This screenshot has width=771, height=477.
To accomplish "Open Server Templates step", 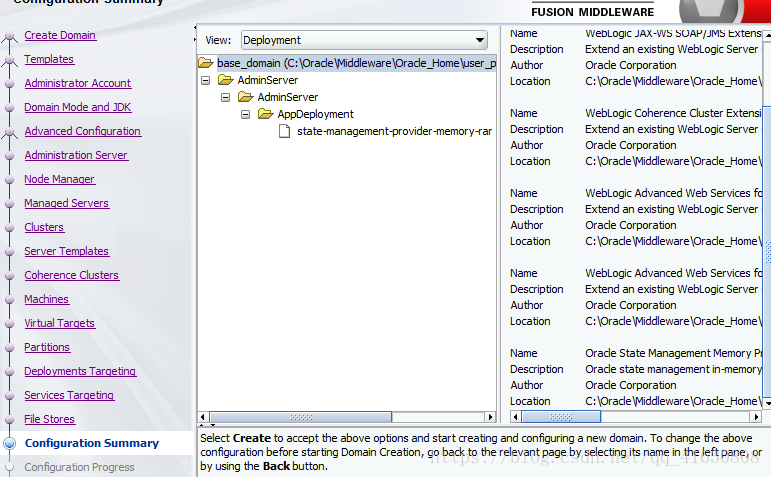I will [66, 251].
